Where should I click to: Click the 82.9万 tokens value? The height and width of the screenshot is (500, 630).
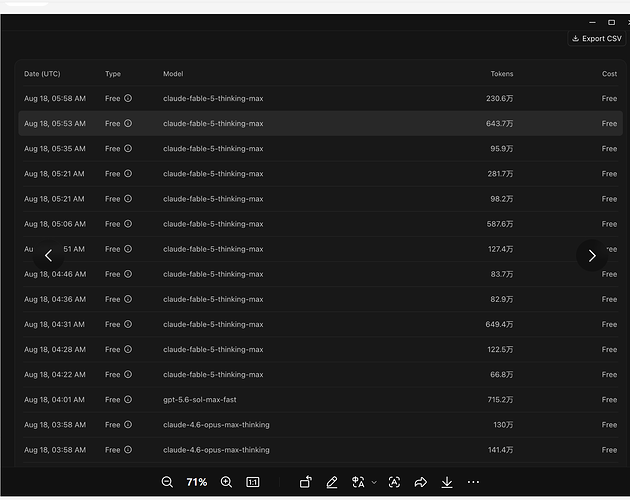pos(501,299)
